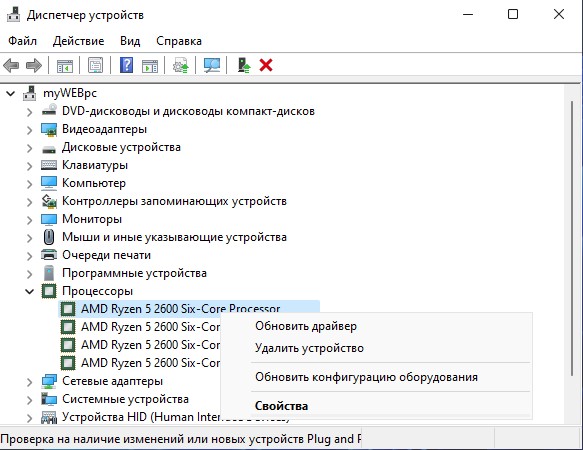
Task: Click the Компьютер monitor icon
Action: click(49, 183)
